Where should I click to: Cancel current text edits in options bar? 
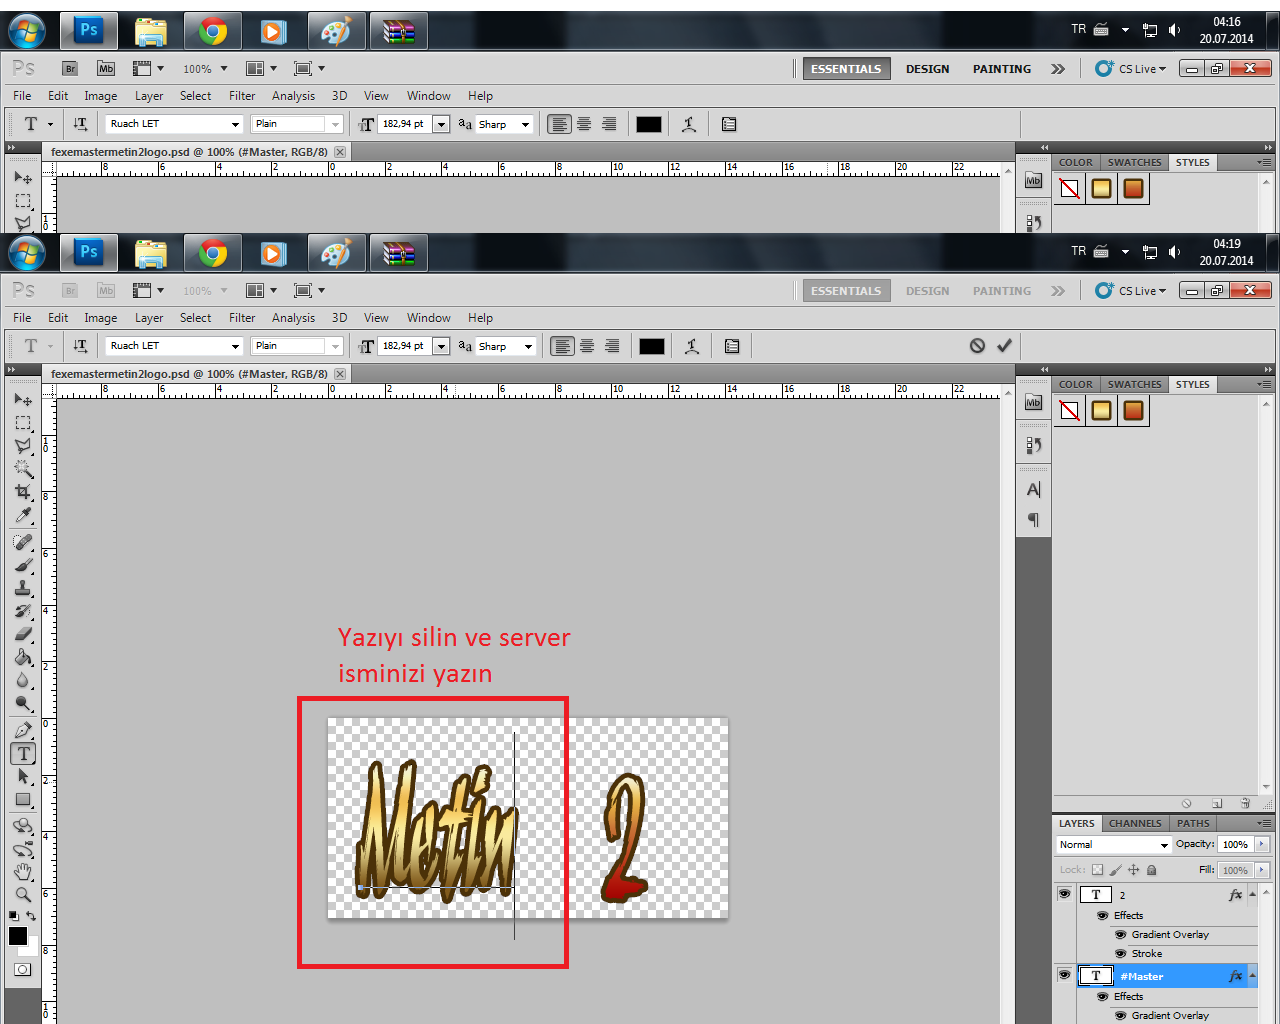(x=977, y=346)
